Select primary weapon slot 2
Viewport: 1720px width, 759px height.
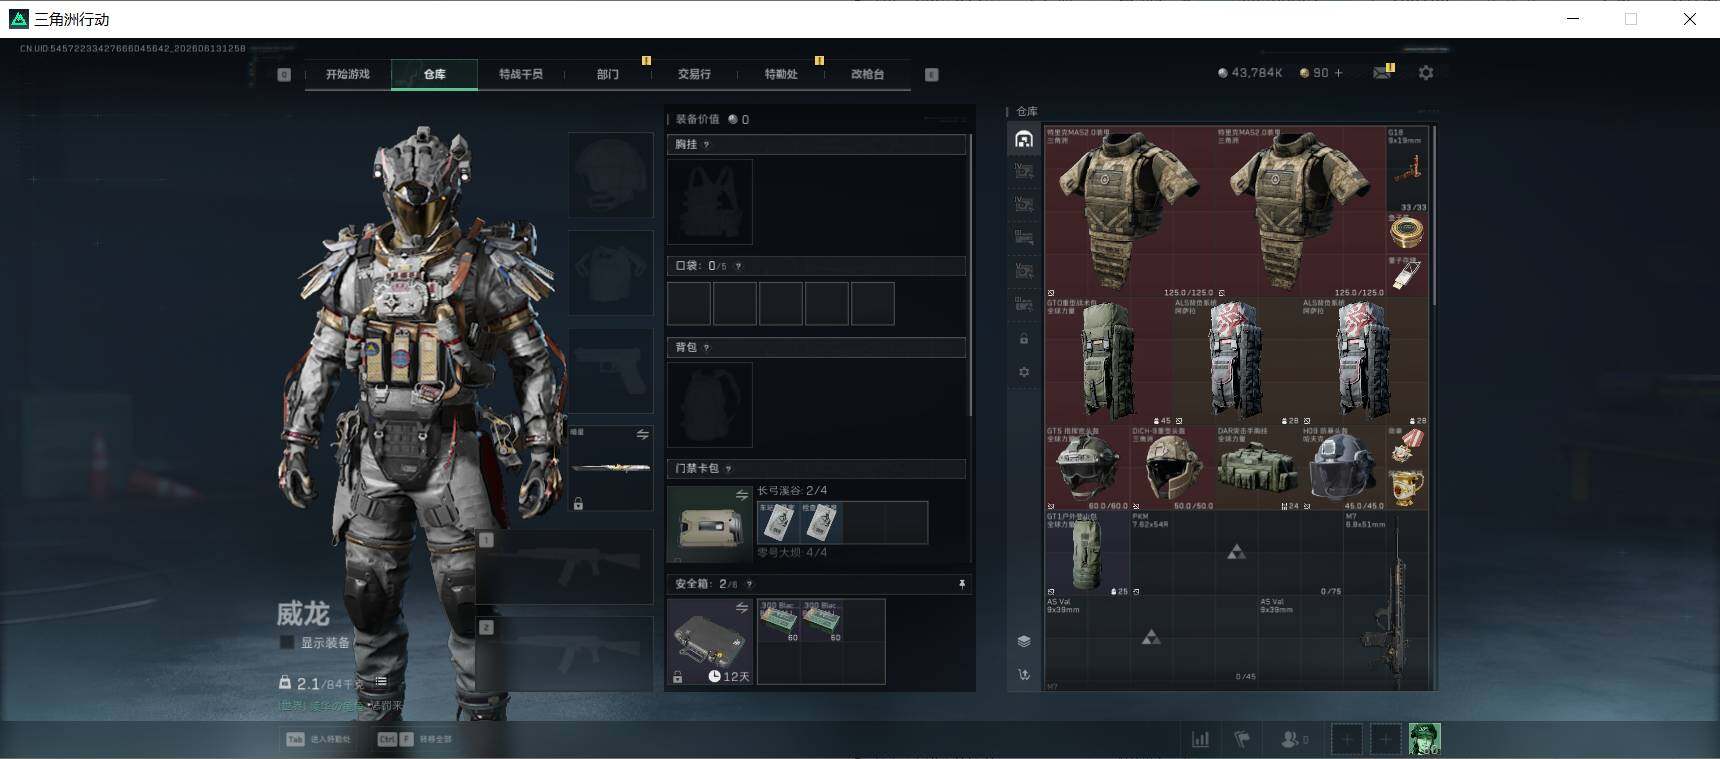(x=565, y=654)
